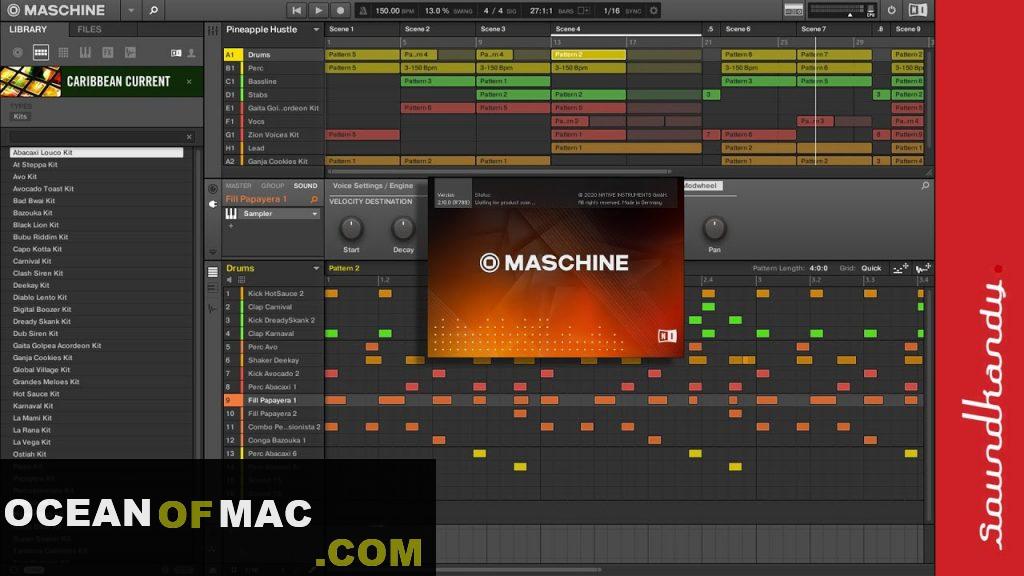Image resolution: width=1024 pixels, height=576 pixels.
Task: Switch to the SOUND tab
Action: click(x=305, y=185)
